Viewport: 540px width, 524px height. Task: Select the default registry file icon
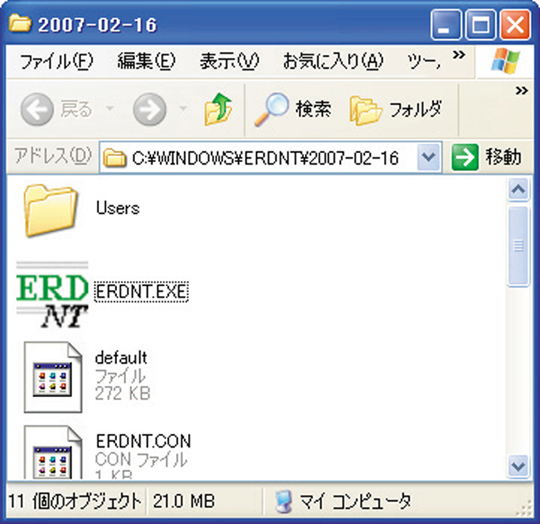coord(53,377)
